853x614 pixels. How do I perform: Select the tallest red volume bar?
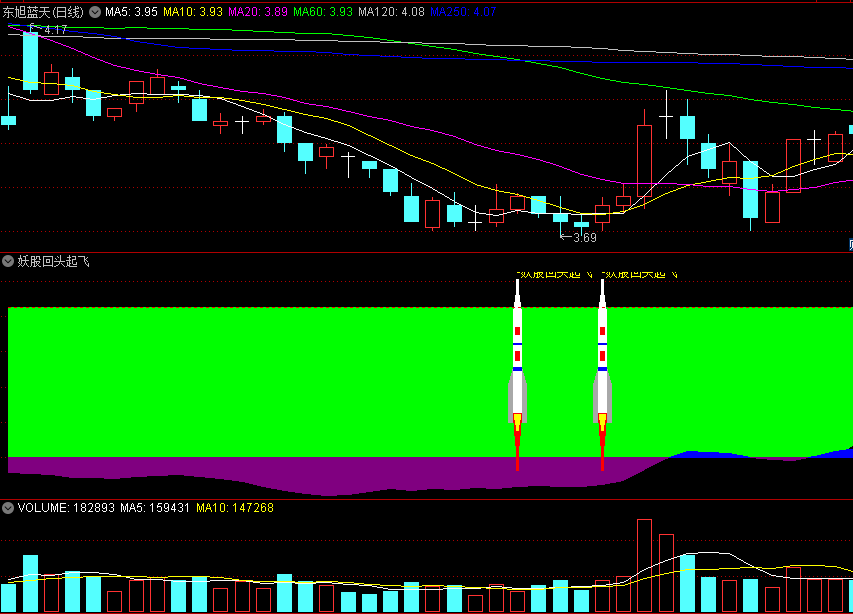tap(644, 566)
